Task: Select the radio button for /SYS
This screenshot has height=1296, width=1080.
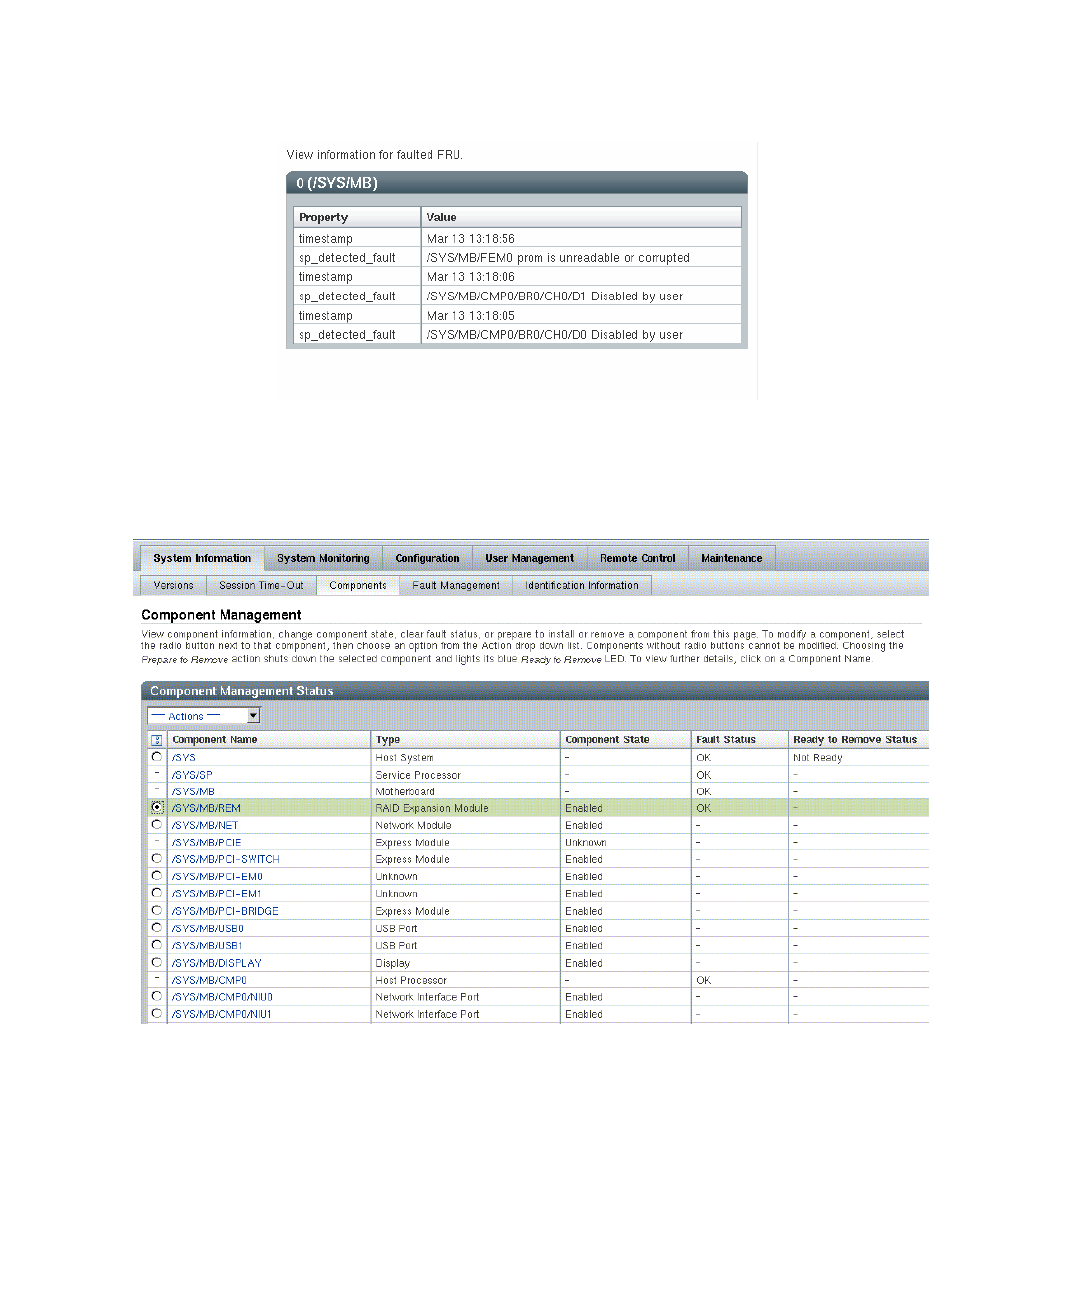Action: [156, 757]
